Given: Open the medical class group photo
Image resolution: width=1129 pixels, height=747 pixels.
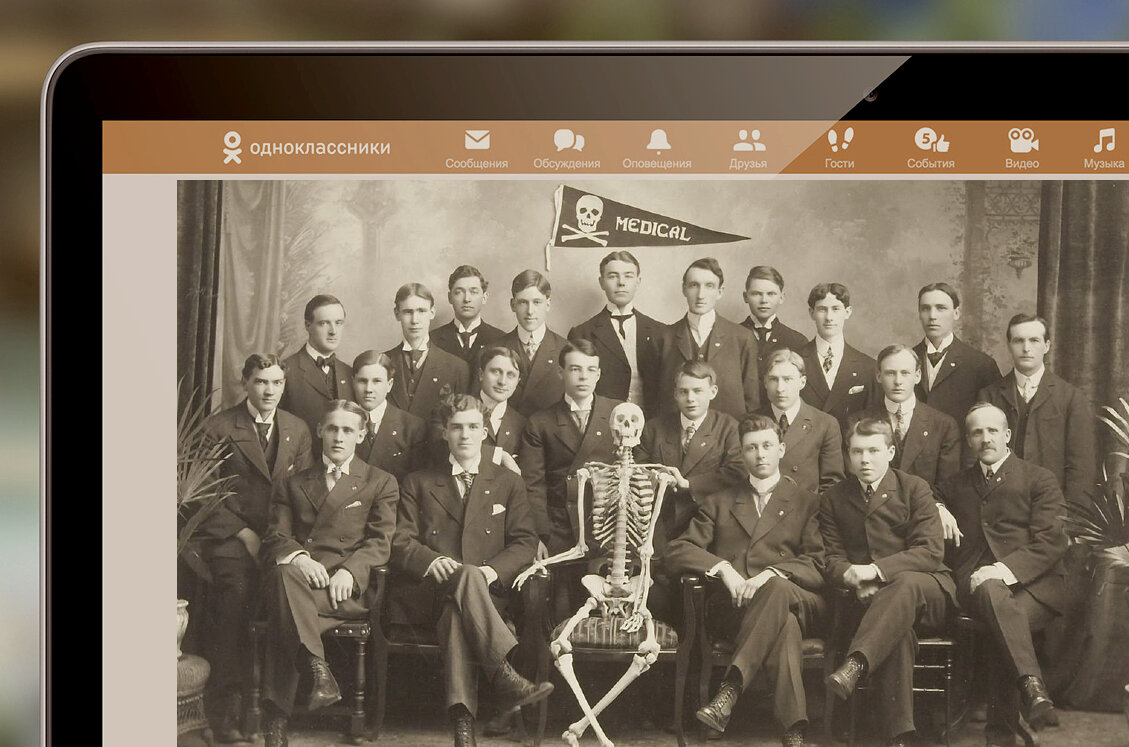Looking at the screenshot, I should [653, 463].
